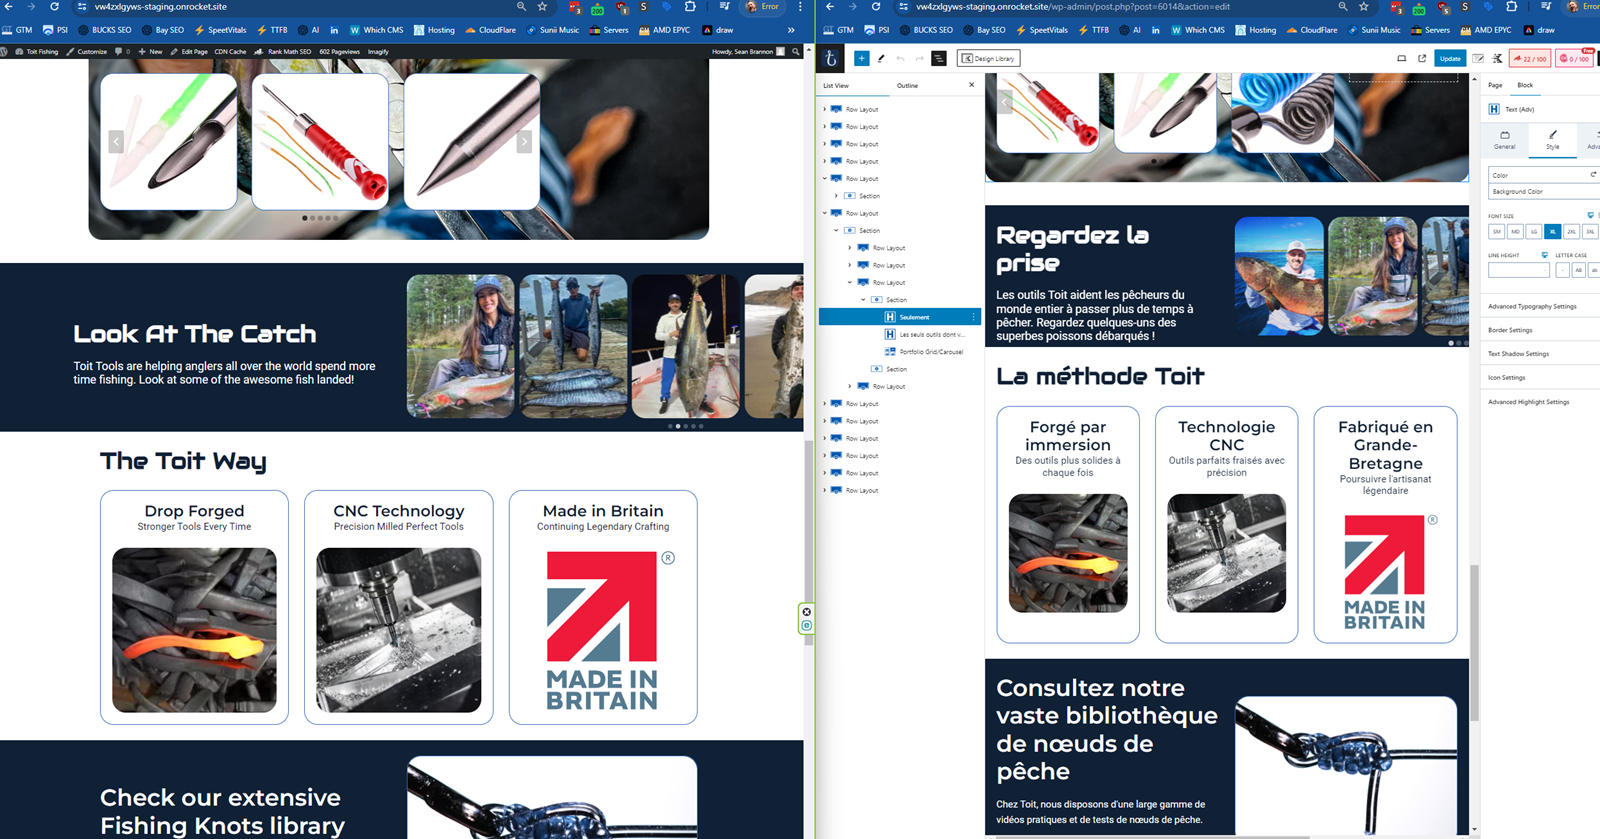Click the Made in Britain card image on left
This screenshot has height=839, width=1600.
(x=603, y=630)
